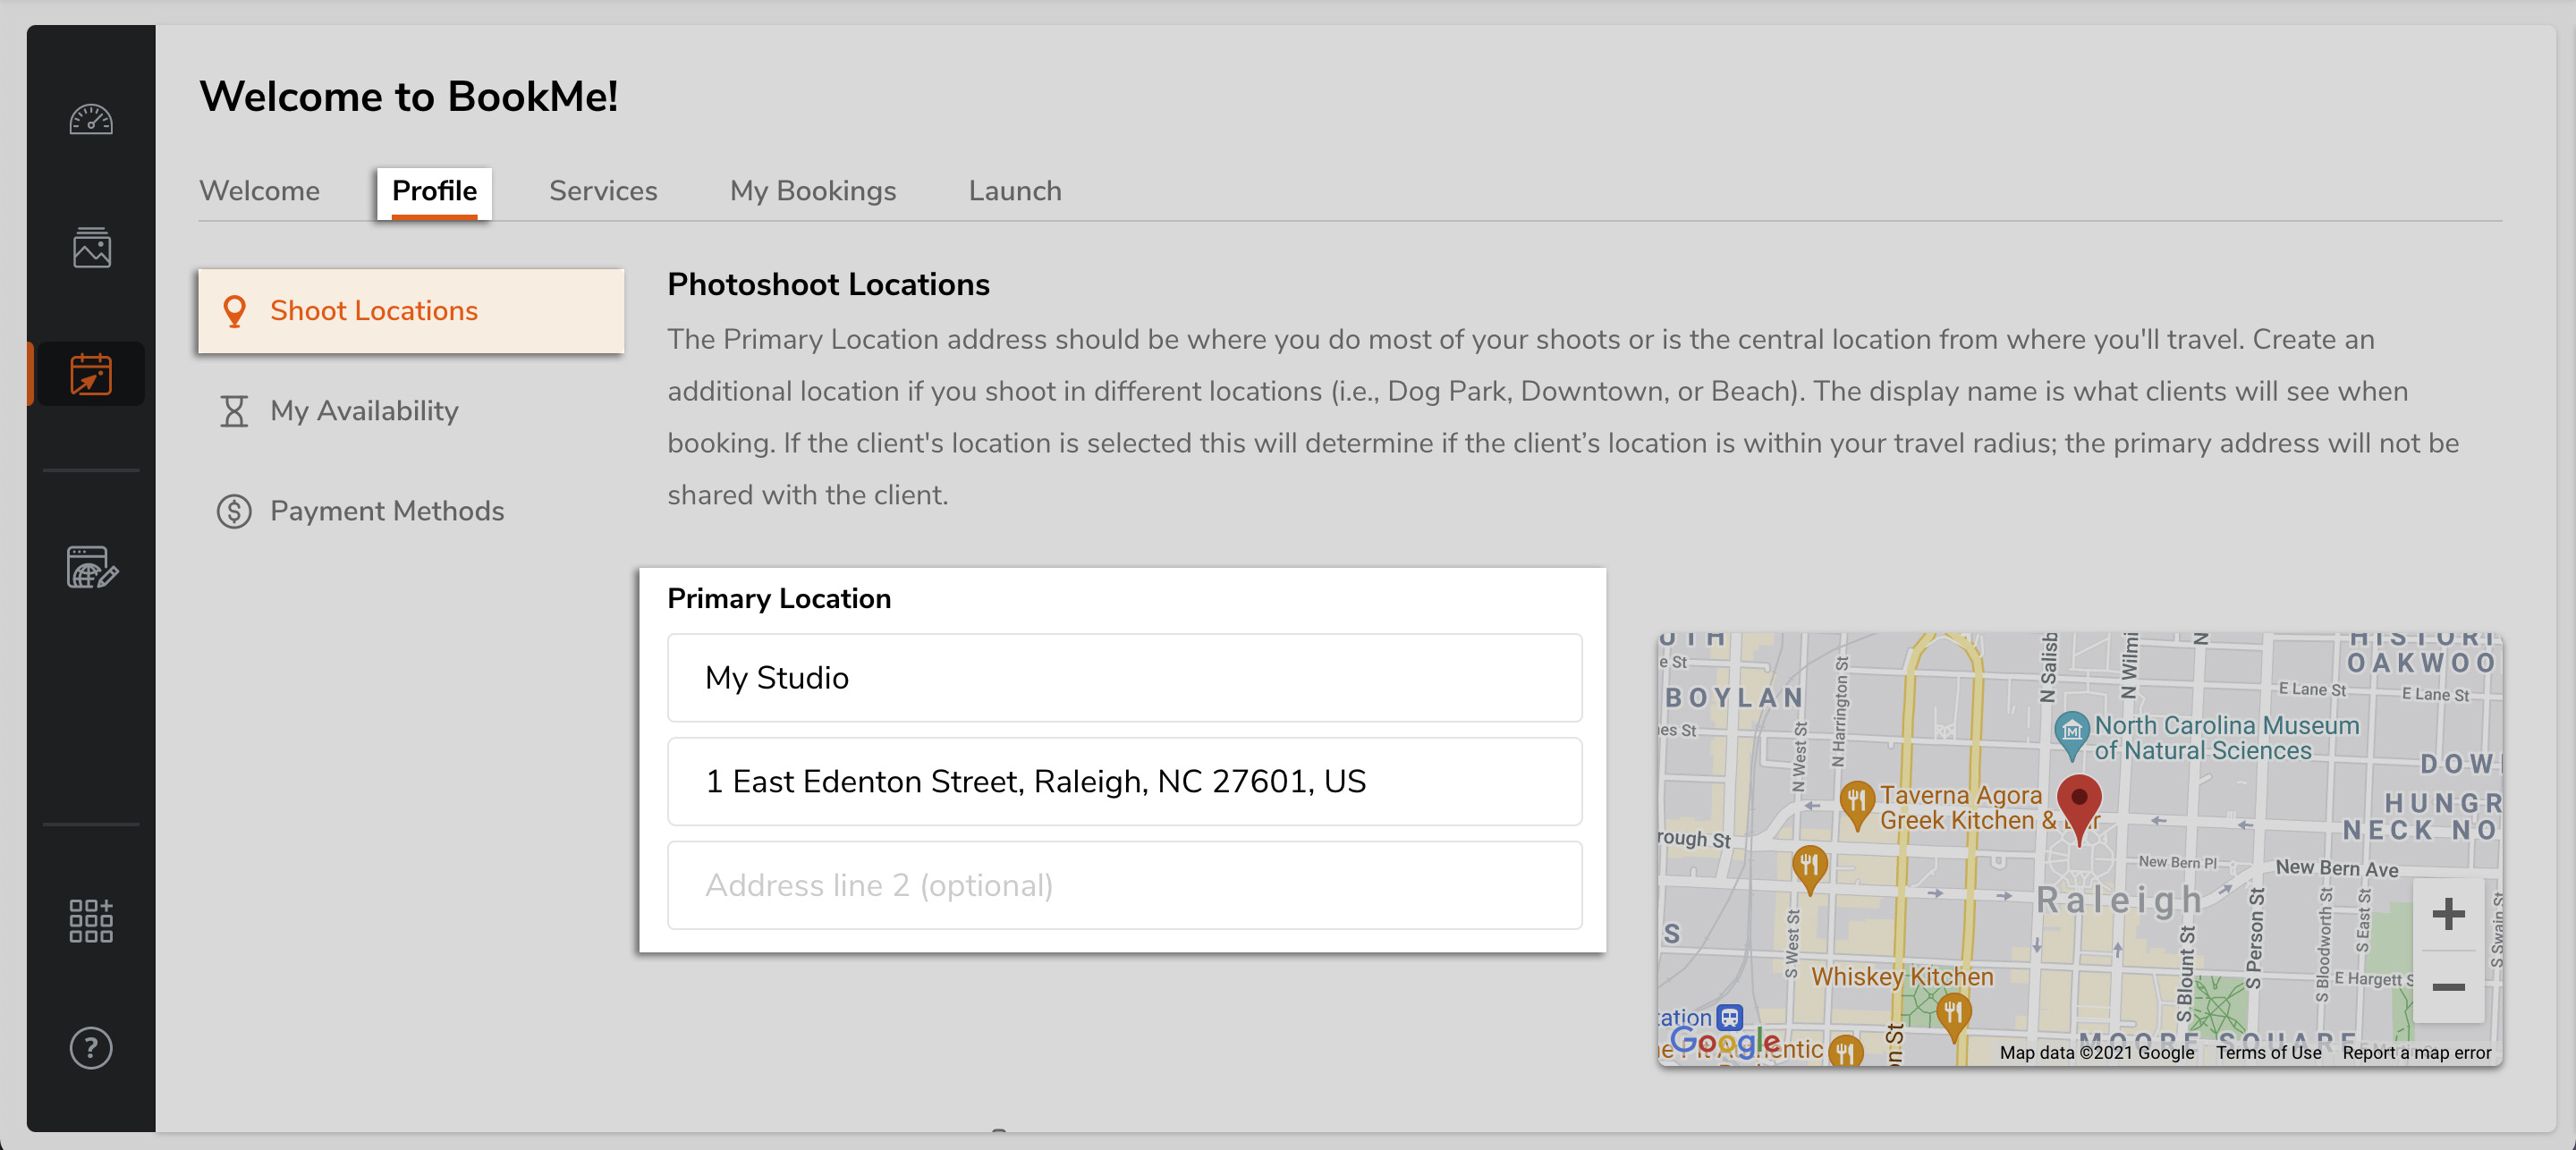Click the Welcome to BookMe! title
Screen dimensions: 2576x1150
(409, 97)
